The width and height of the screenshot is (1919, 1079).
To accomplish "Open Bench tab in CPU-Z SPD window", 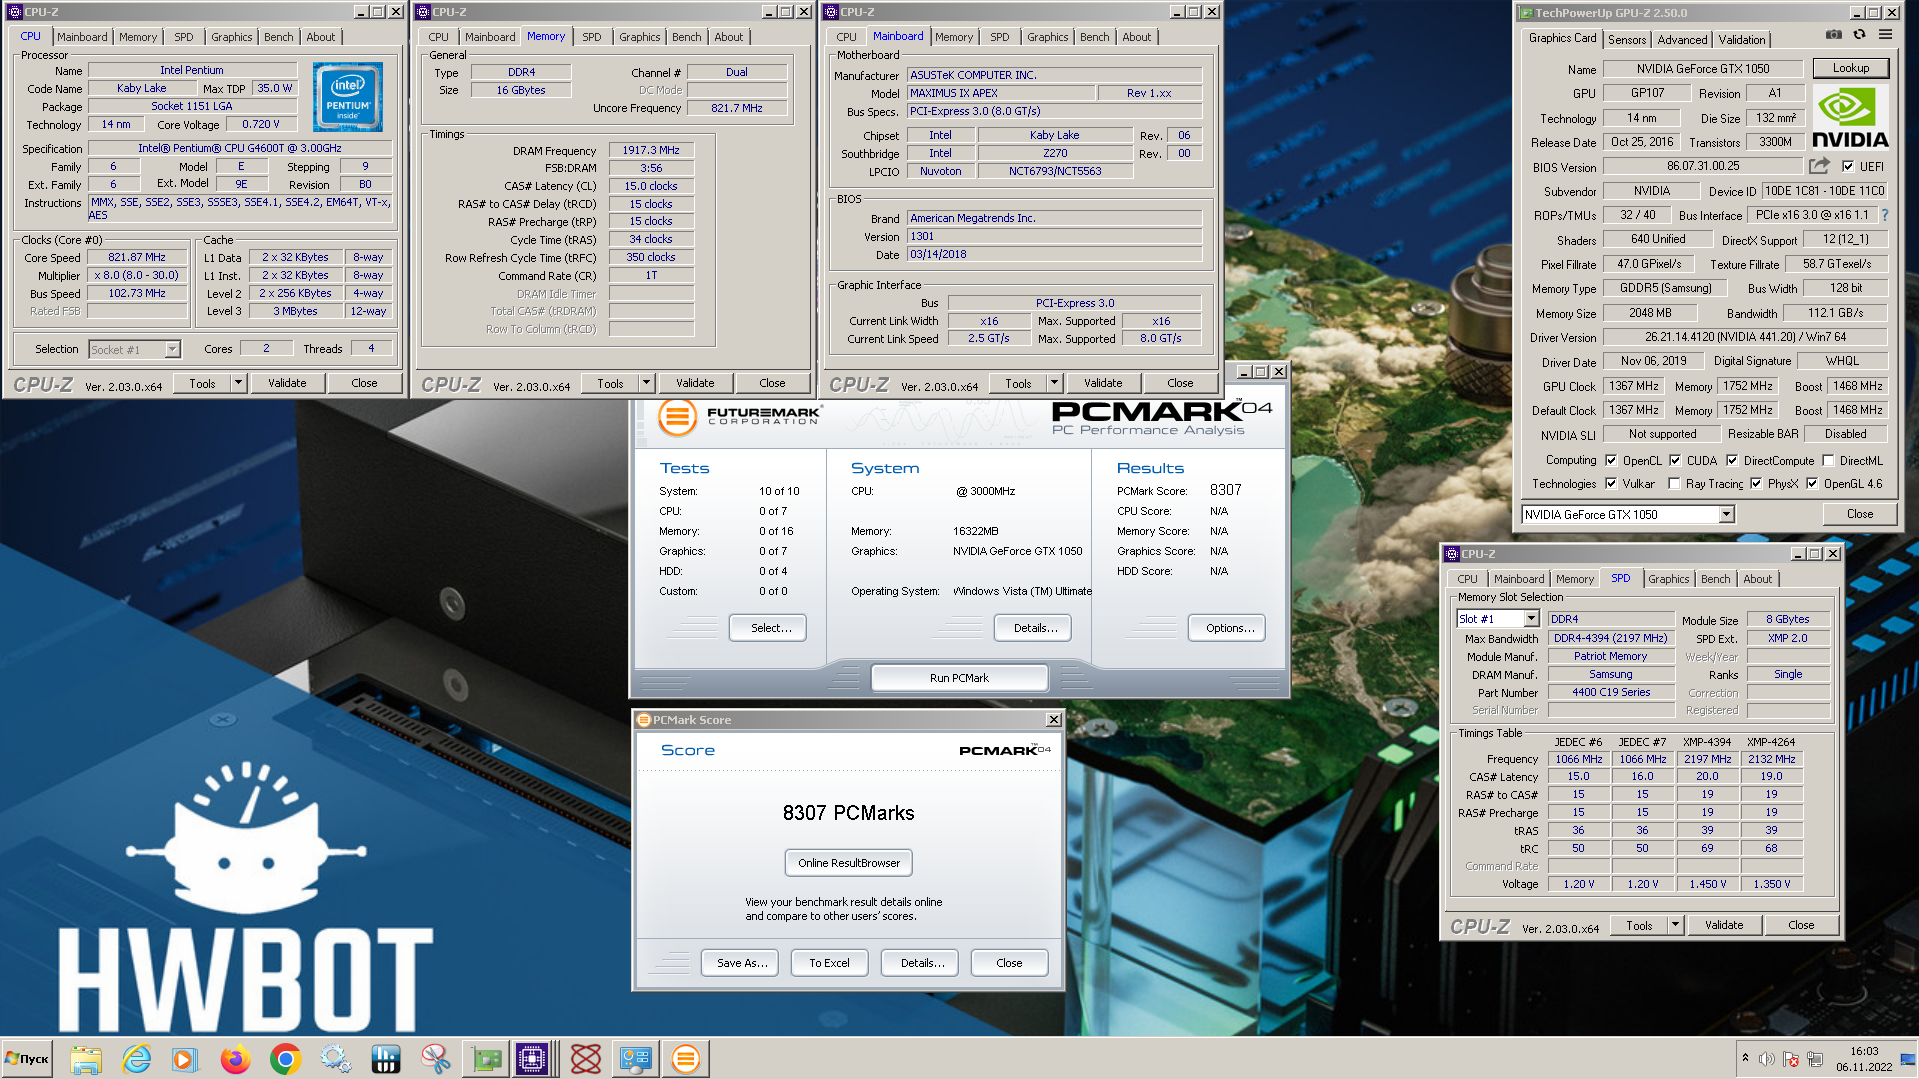I will (x=1715, y=579).
